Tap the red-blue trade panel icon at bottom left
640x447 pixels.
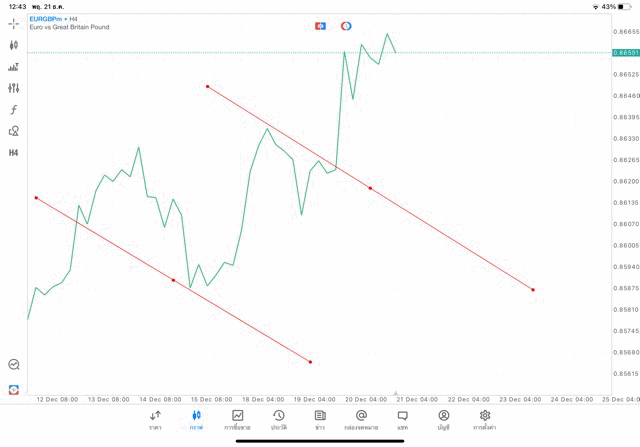(x=14, y=389)
